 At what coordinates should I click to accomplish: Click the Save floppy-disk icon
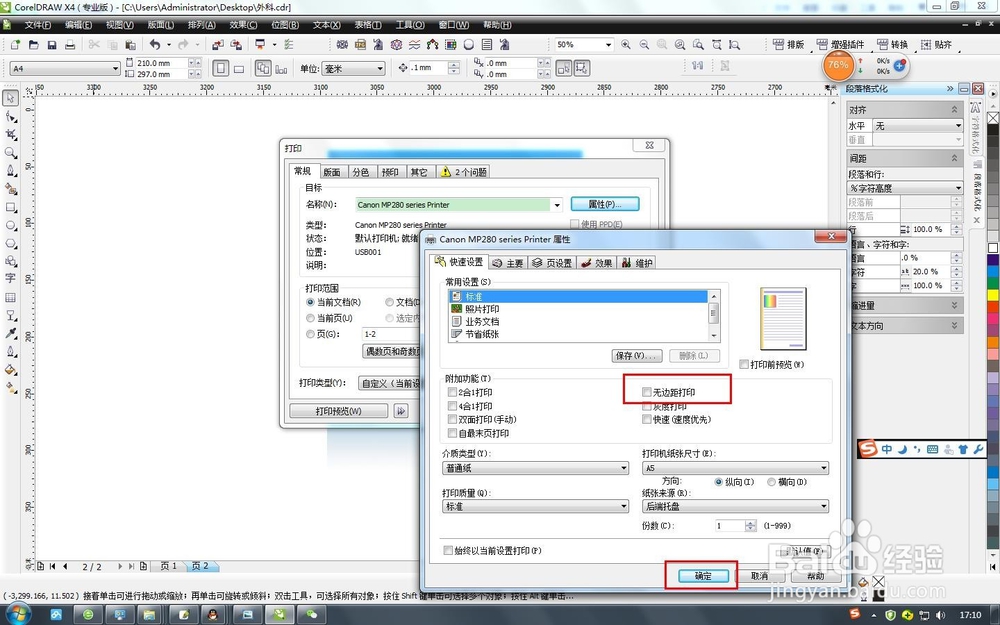click(52, 45)
